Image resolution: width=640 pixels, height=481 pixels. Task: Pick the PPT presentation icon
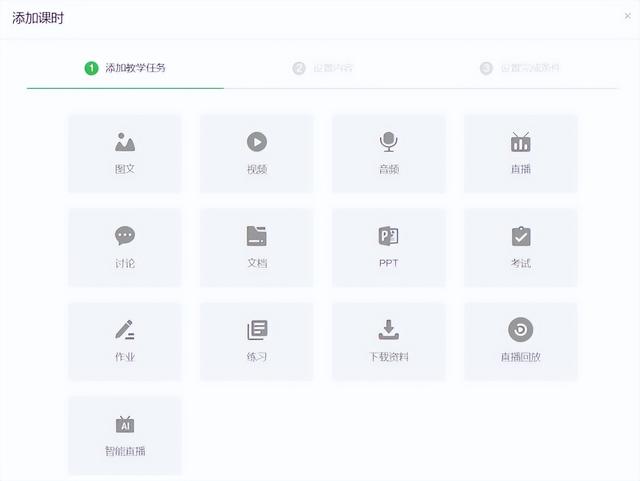click(389, 236)
